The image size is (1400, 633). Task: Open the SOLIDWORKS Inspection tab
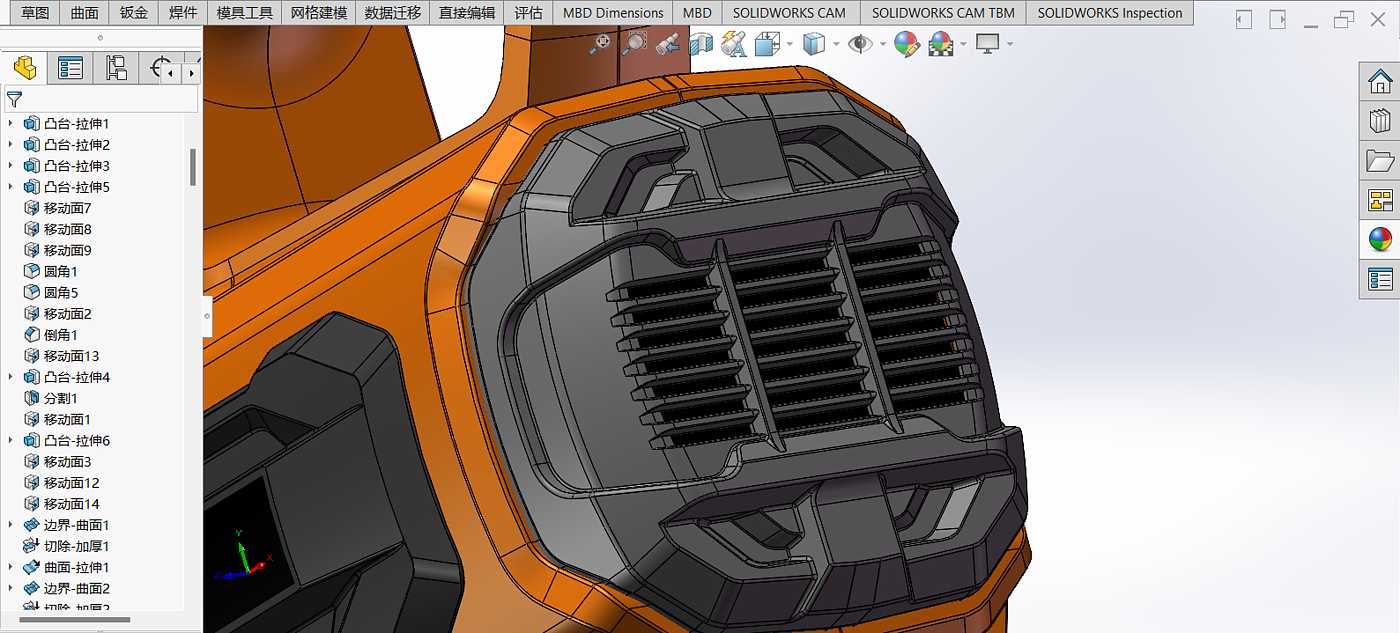point(1109,13)
